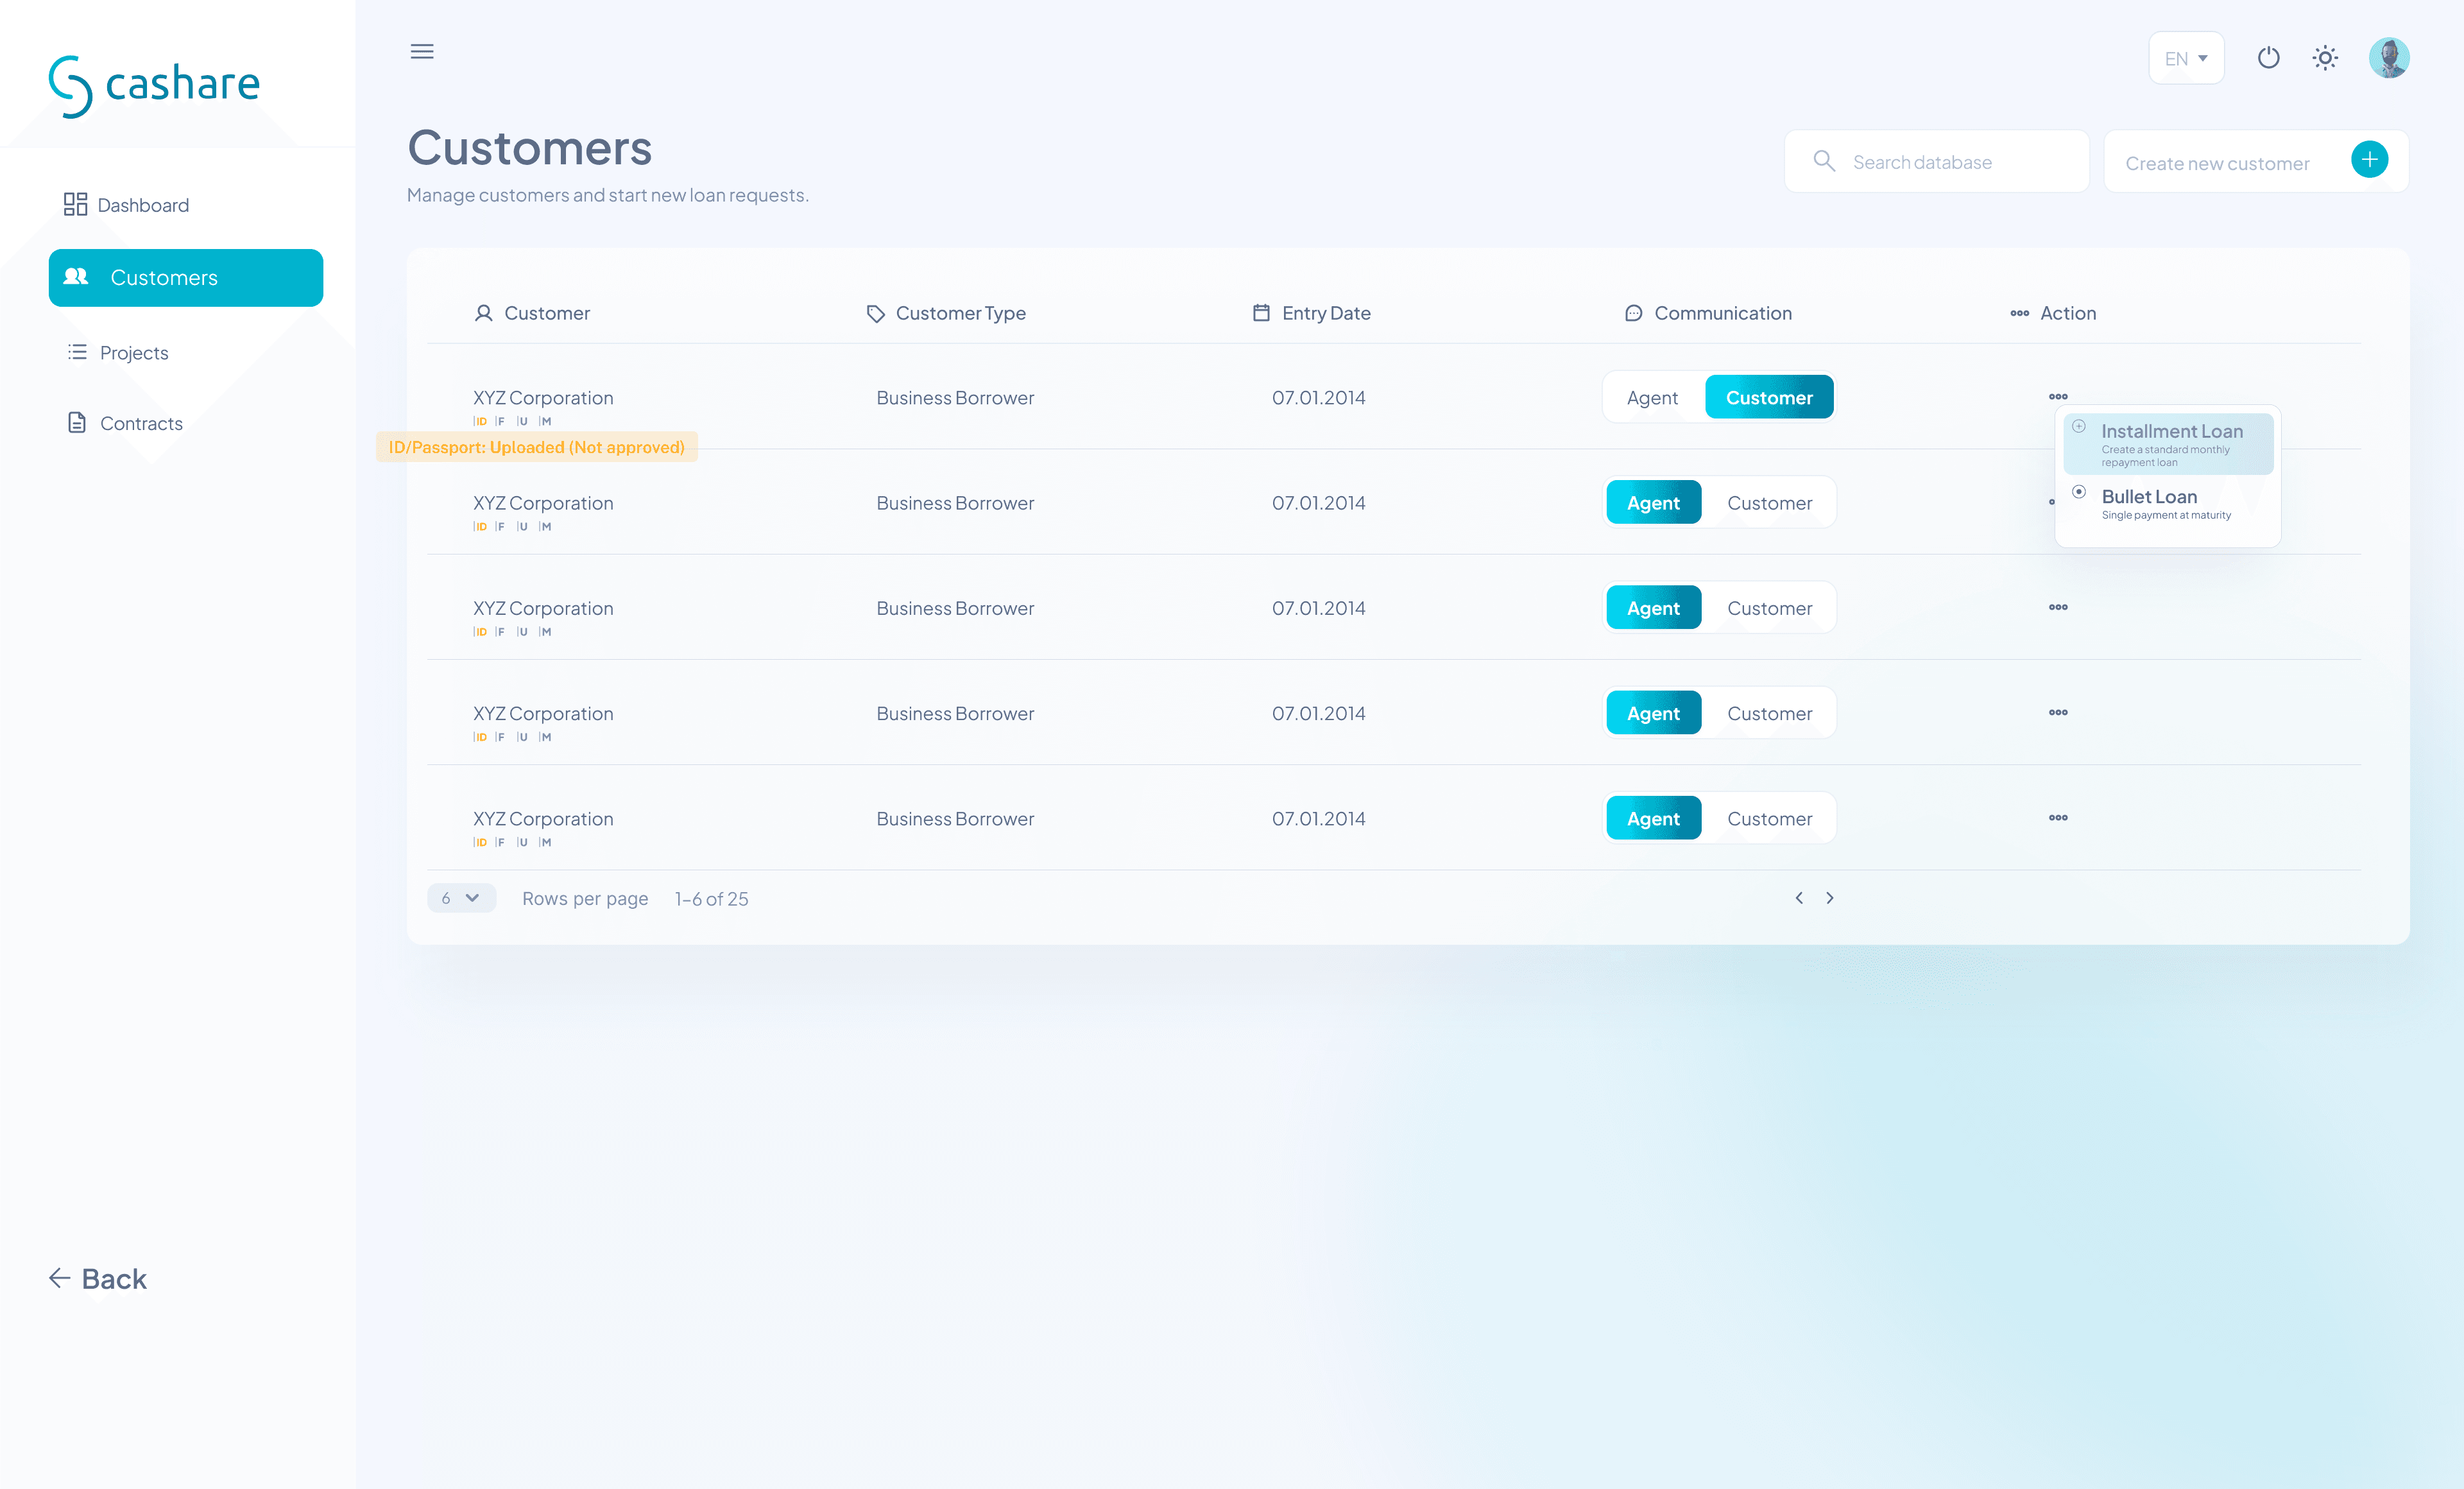Switch the first row communication to Agent
Screen dimensions: 2464x1489
(x=1652, y=398)
